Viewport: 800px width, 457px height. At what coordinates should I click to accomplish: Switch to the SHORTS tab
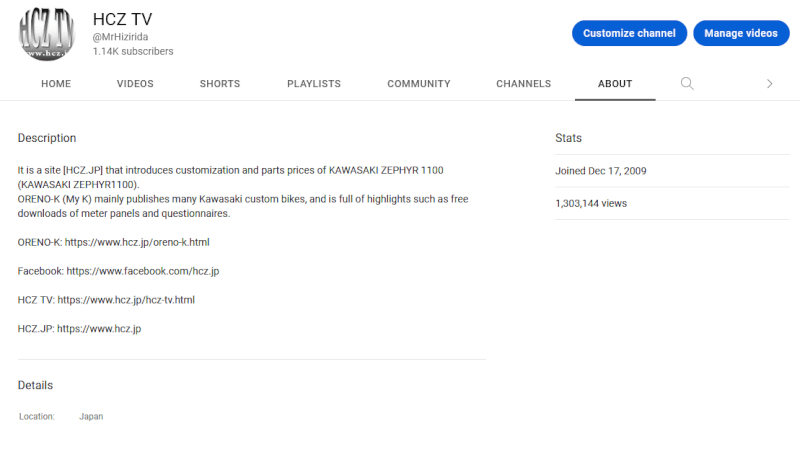pos(220,84)
